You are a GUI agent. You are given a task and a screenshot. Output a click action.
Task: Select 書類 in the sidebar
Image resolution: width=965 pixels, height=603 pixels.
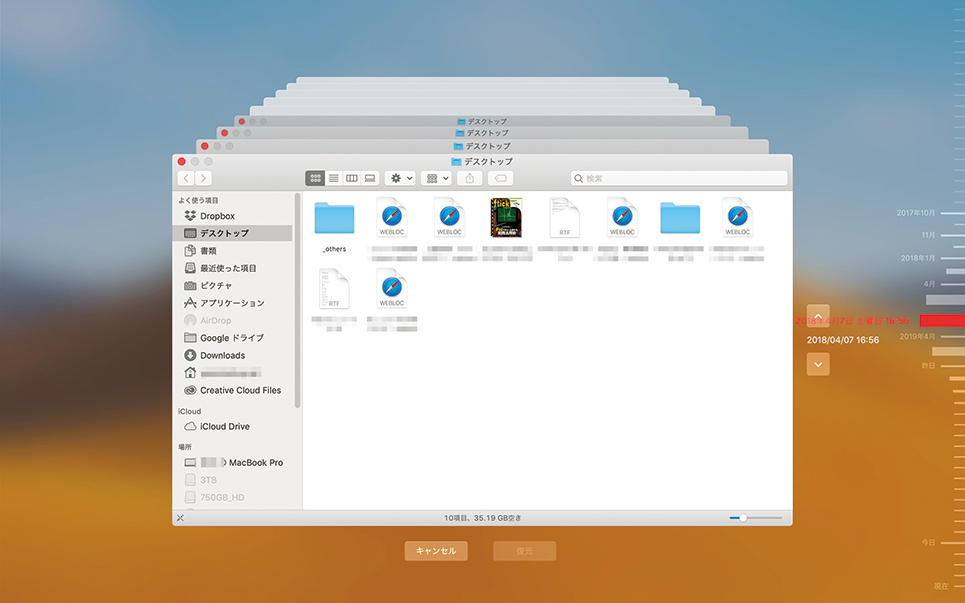[208, 251]
